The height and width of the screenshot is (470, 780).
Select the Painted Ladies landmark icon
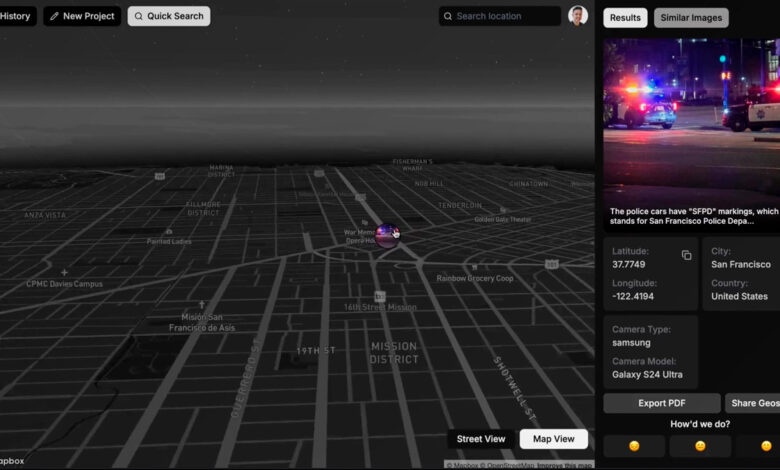169,232
